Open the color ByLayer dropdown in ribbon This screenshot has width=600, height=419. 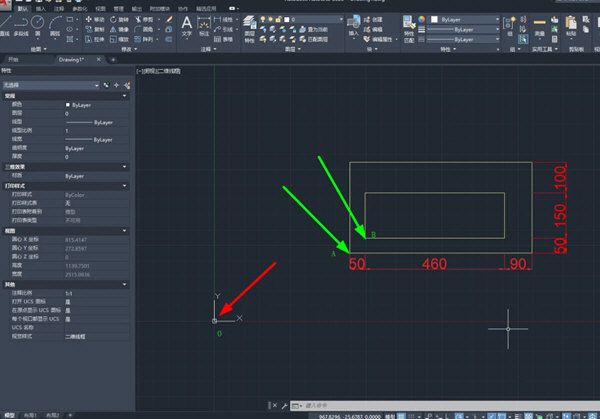[x=465, y=19]
